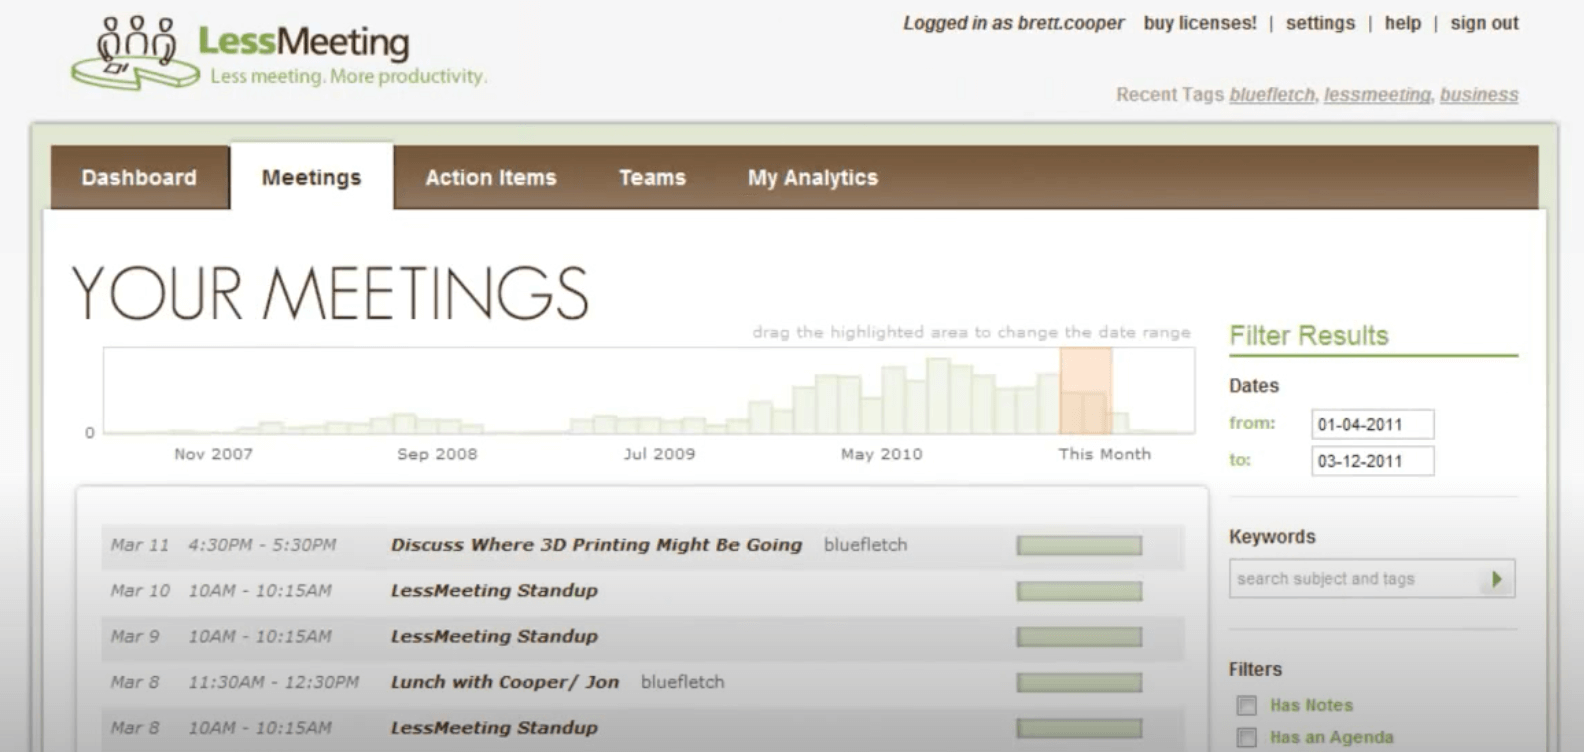Open the Dashboard tab
This screenshot has height=752, width=1584.
tap(139, 178)
